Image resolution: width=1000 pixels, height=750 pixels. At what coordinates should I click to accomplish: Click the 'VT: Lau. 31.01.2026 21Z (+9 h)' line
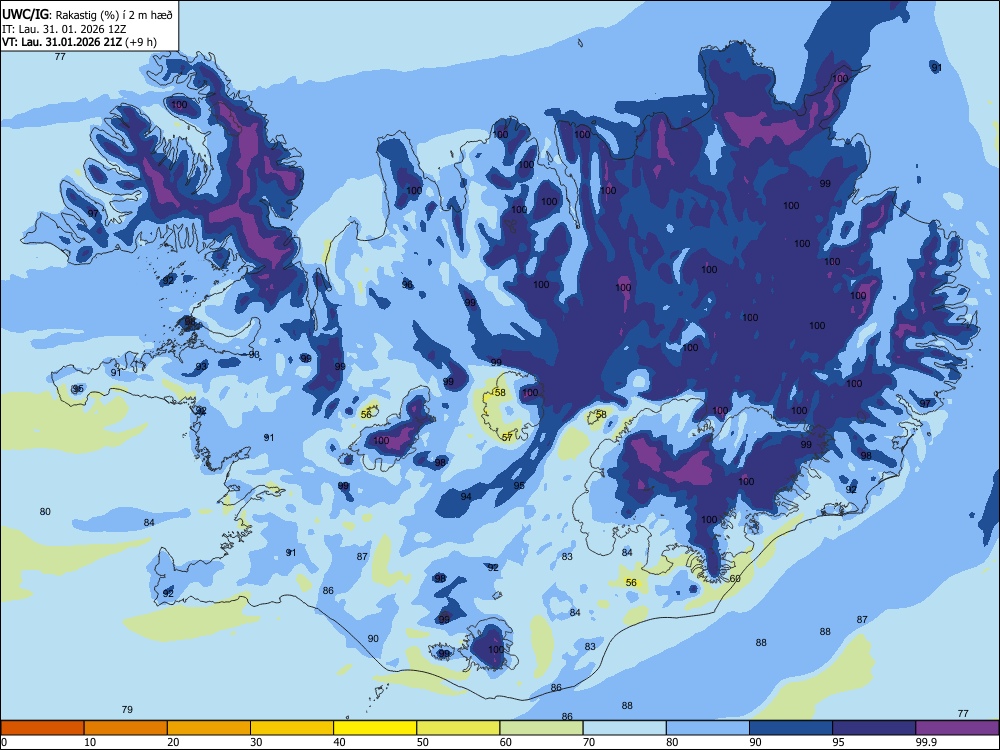point(79,42)
